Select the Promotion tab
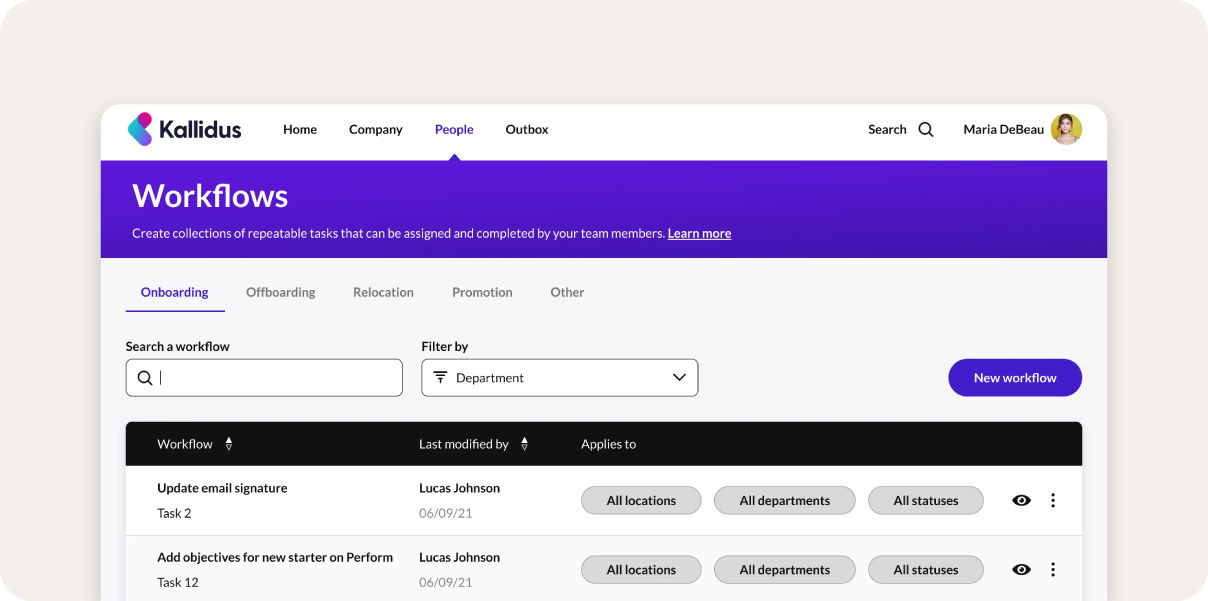 coord(482,292)
